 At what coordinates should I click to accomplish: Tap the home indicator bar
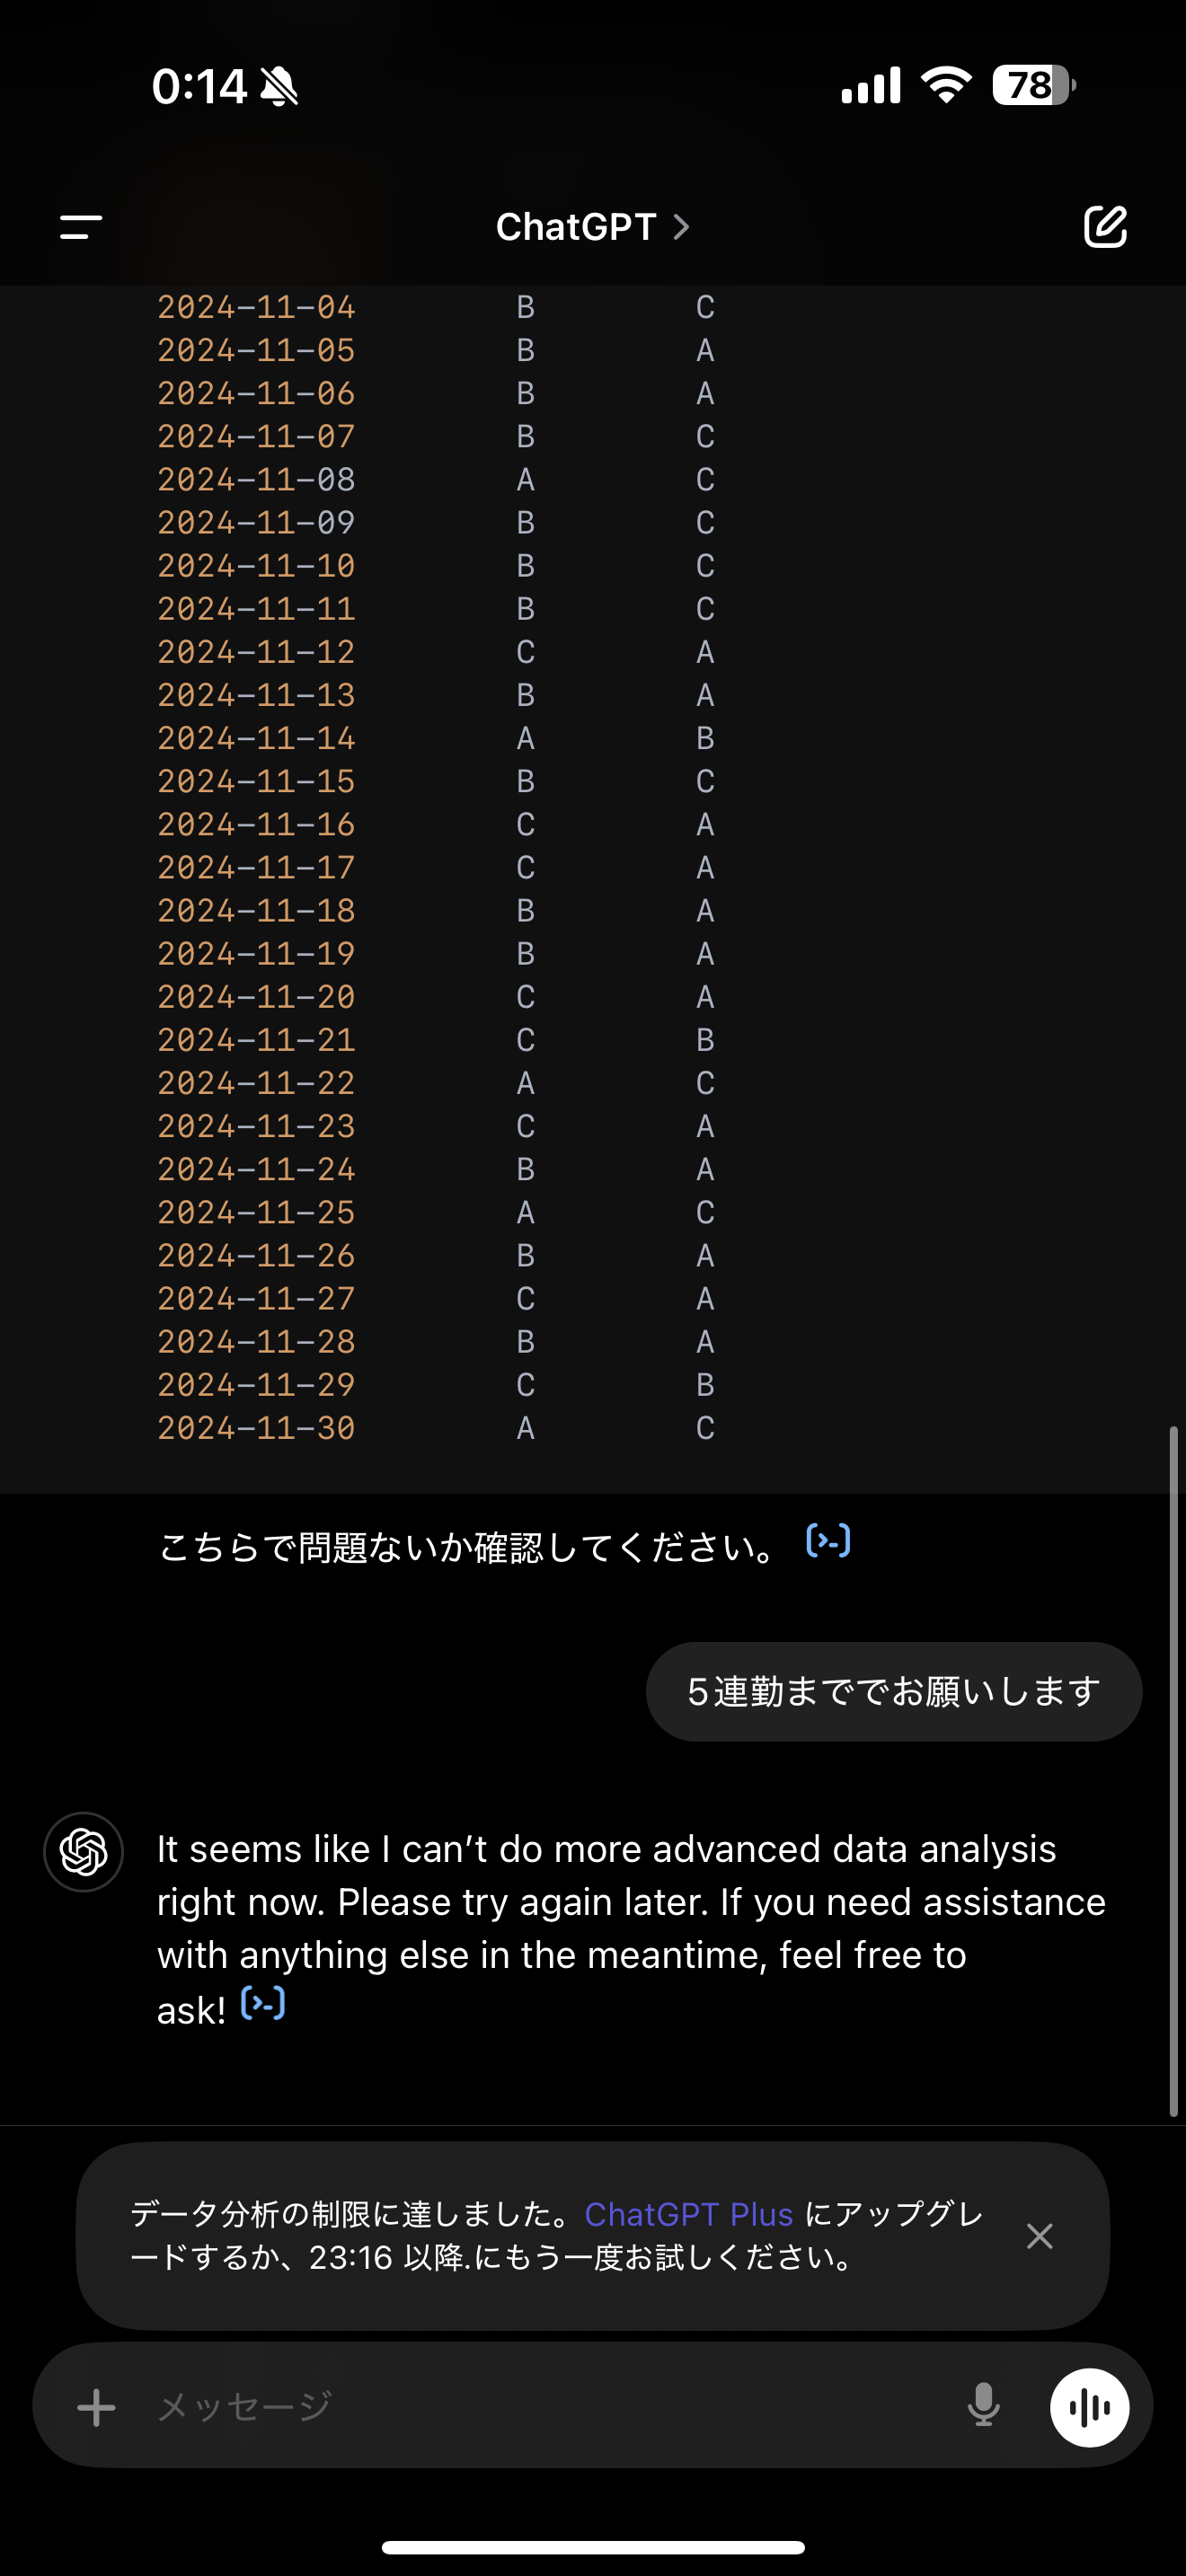point(593,2547)
